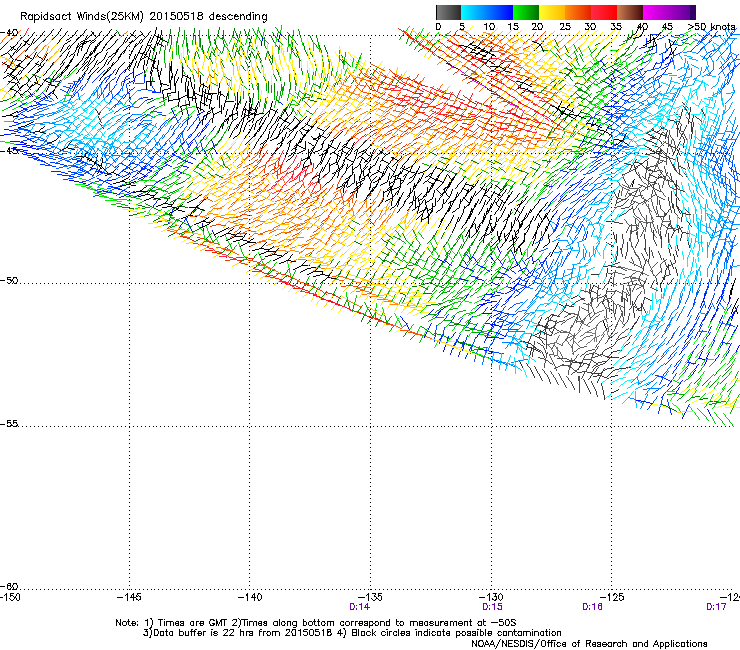Screen dimensions: 740x650
Task: Click the 'NOAA/NESDIS/Office of Research and Applications' credit
Action: click(x=589, y=644)
